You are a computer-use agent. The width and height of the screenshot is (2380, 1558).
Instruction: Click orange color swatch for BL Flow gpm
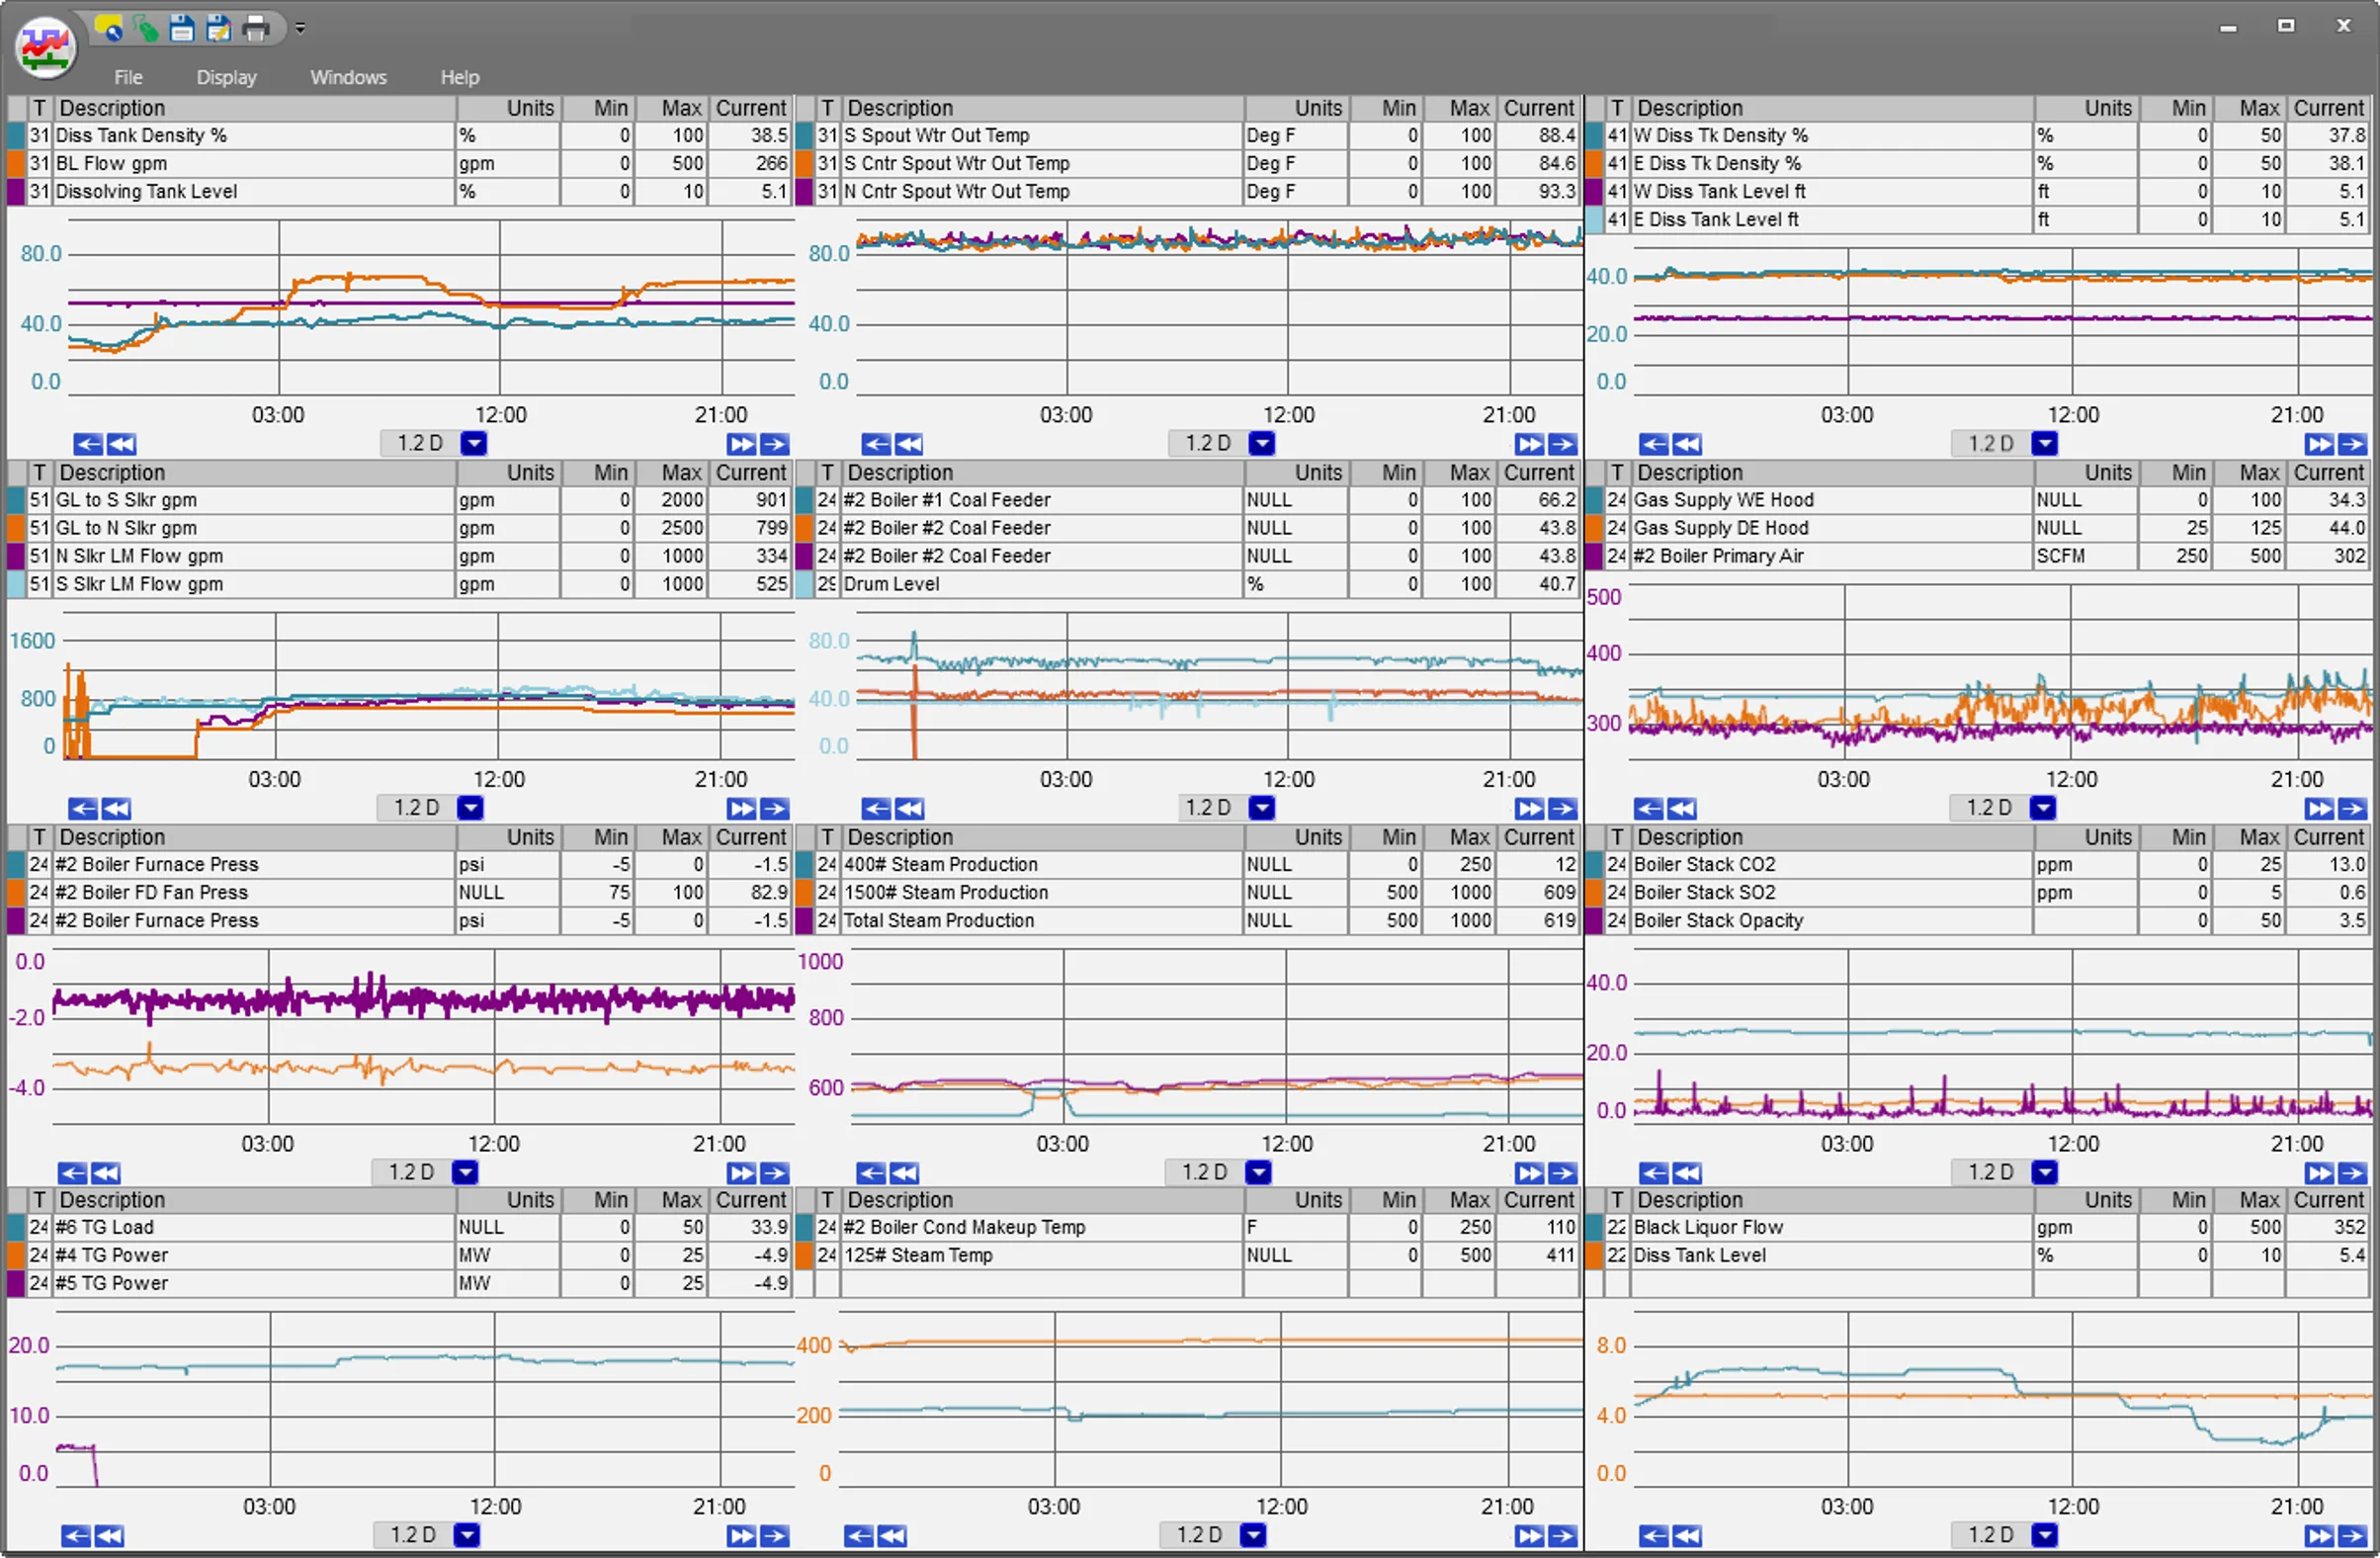click(16, 163)
